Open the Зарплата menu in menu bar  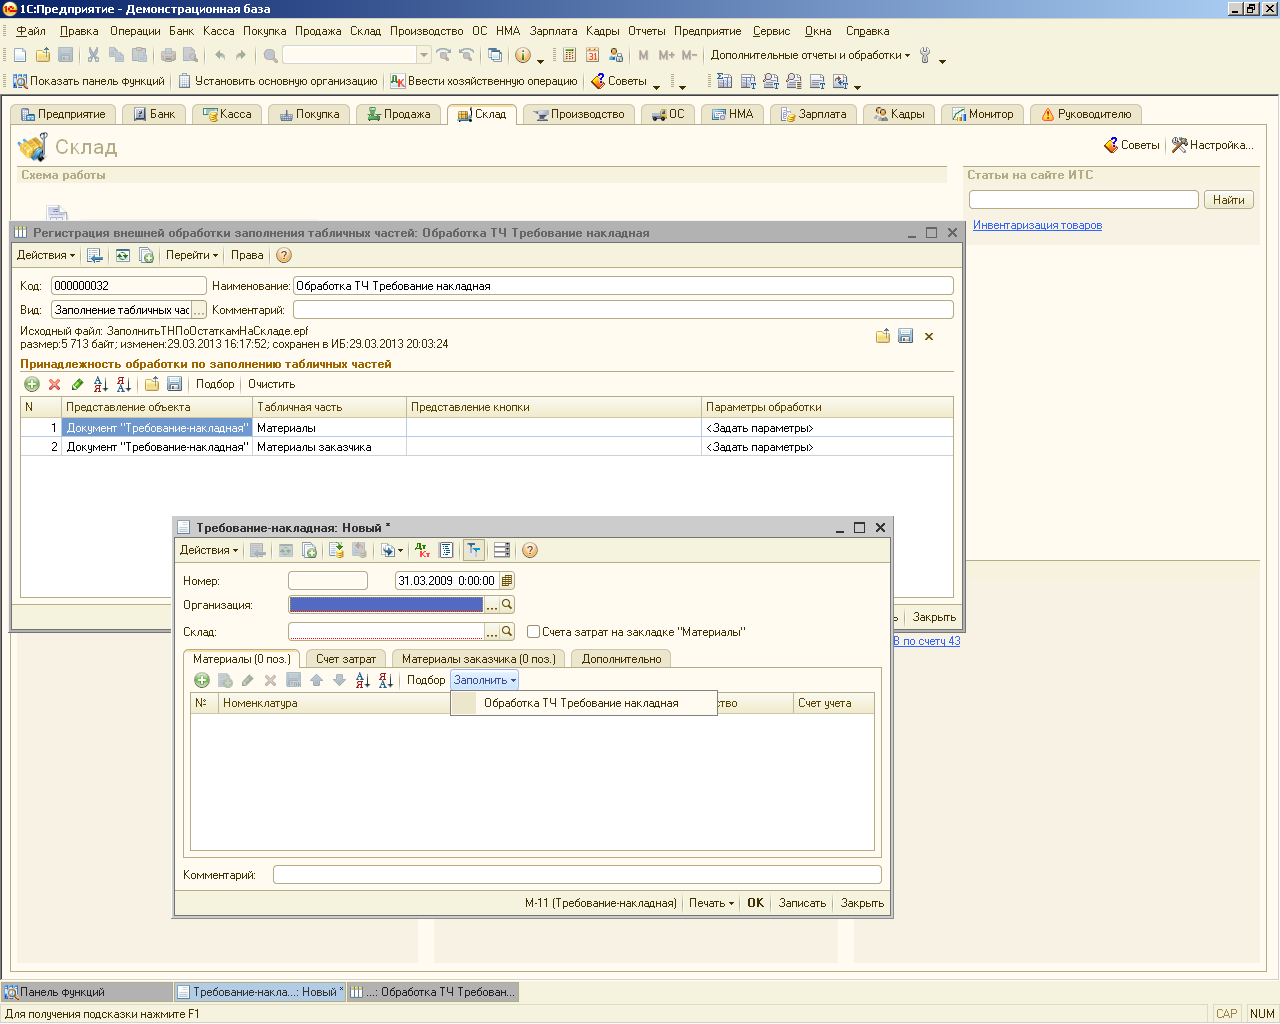coord(553,31)
